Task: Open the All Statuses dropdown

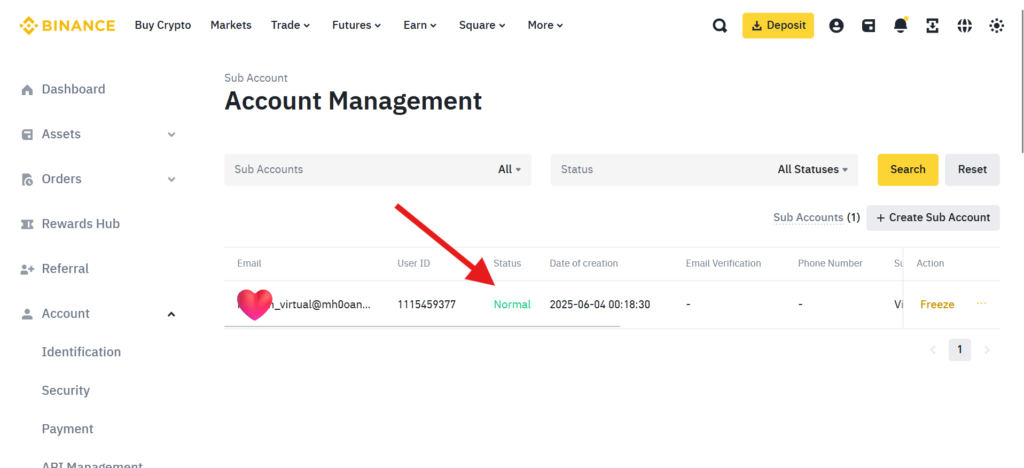Action: point(812,169)
